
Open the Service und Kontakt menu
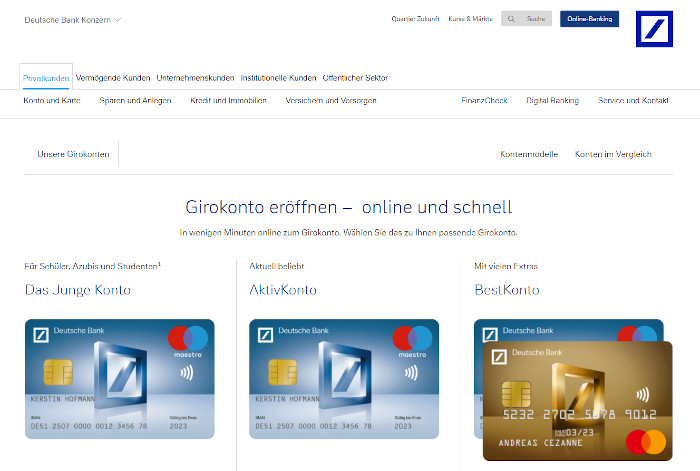[633, 100]
